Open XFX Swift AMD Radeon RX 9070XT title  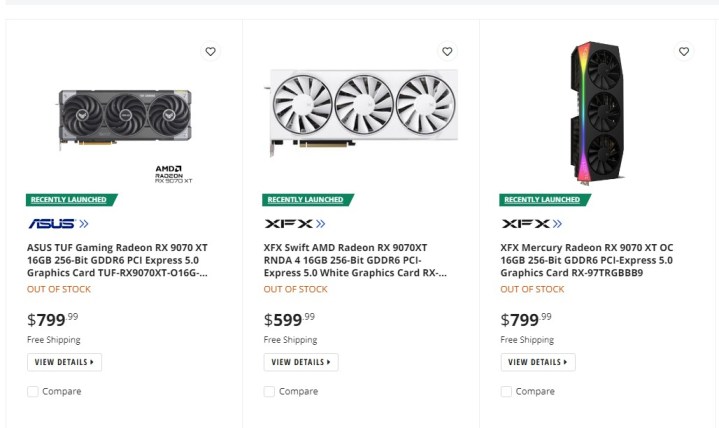pyautogui.click(x=355, y=259)
